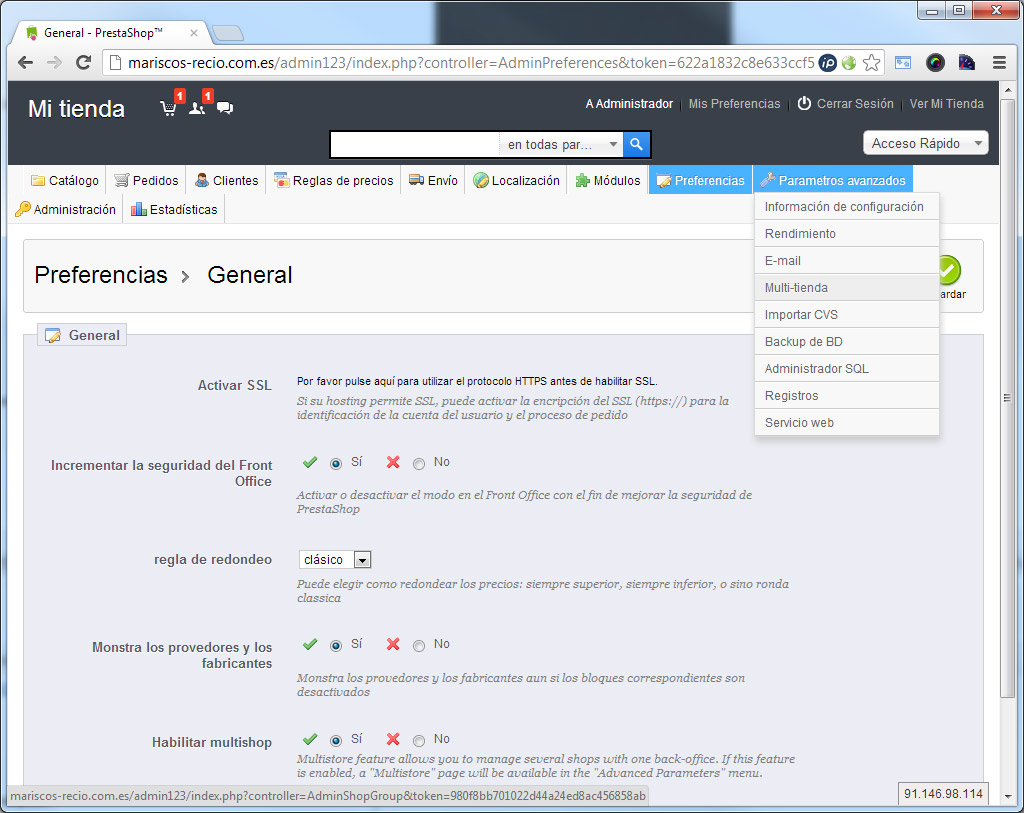Click the green globe extension icon
This screenshot has height=813, width=1024.
pos(849,63)
